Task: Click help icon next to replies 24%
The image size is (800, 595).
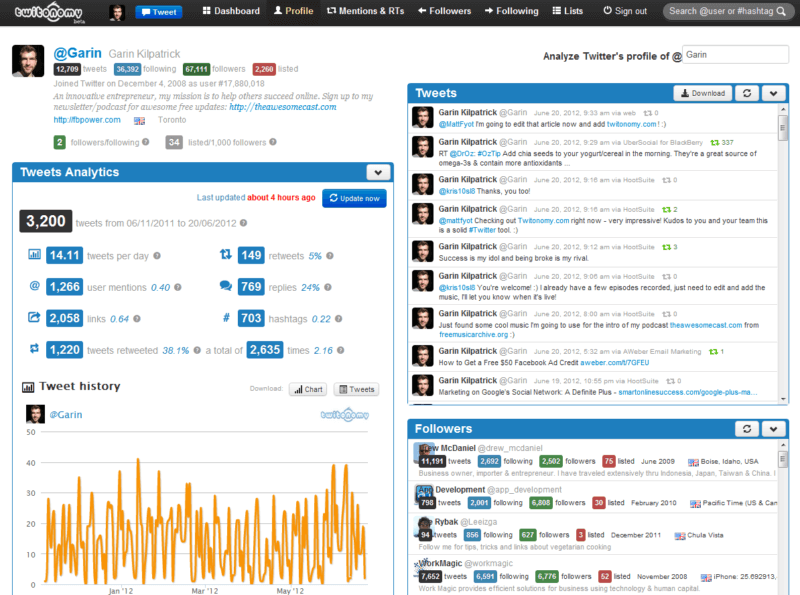Action: [328, 287]
